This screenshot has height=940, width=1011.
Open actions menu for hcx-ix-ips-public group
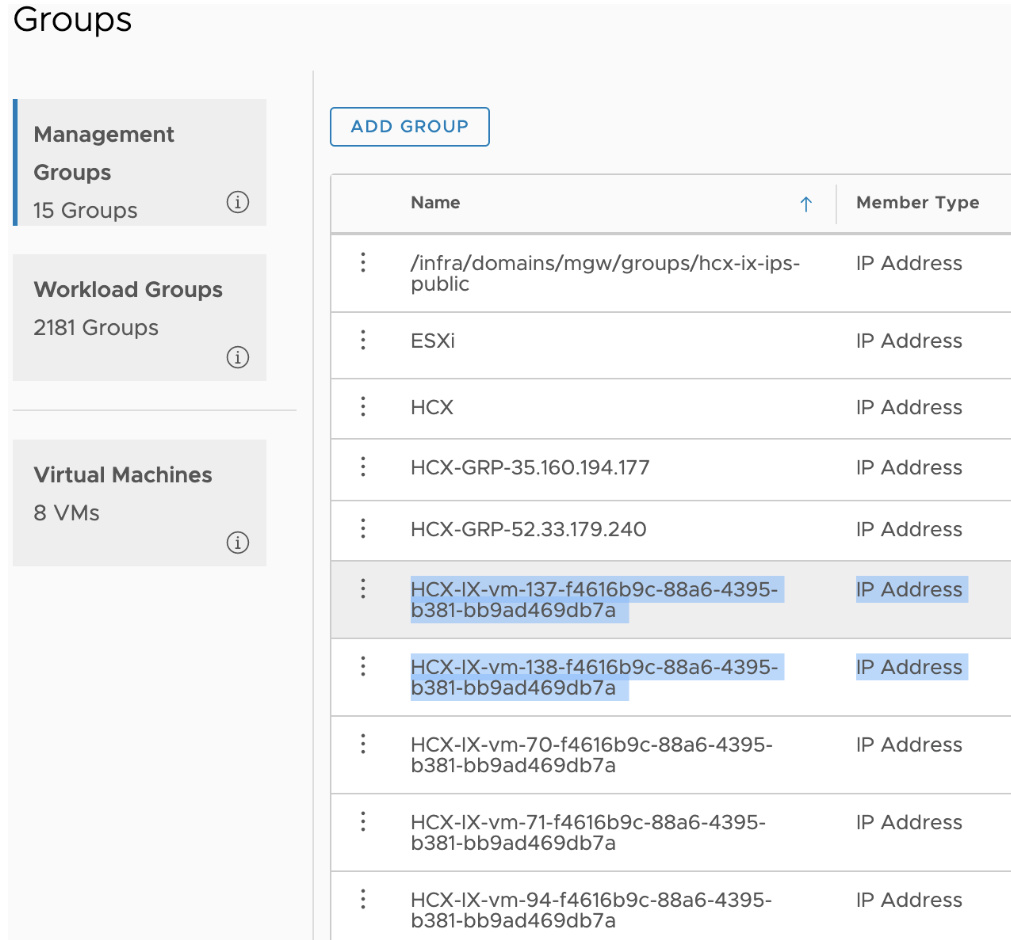tap(363, 263)
